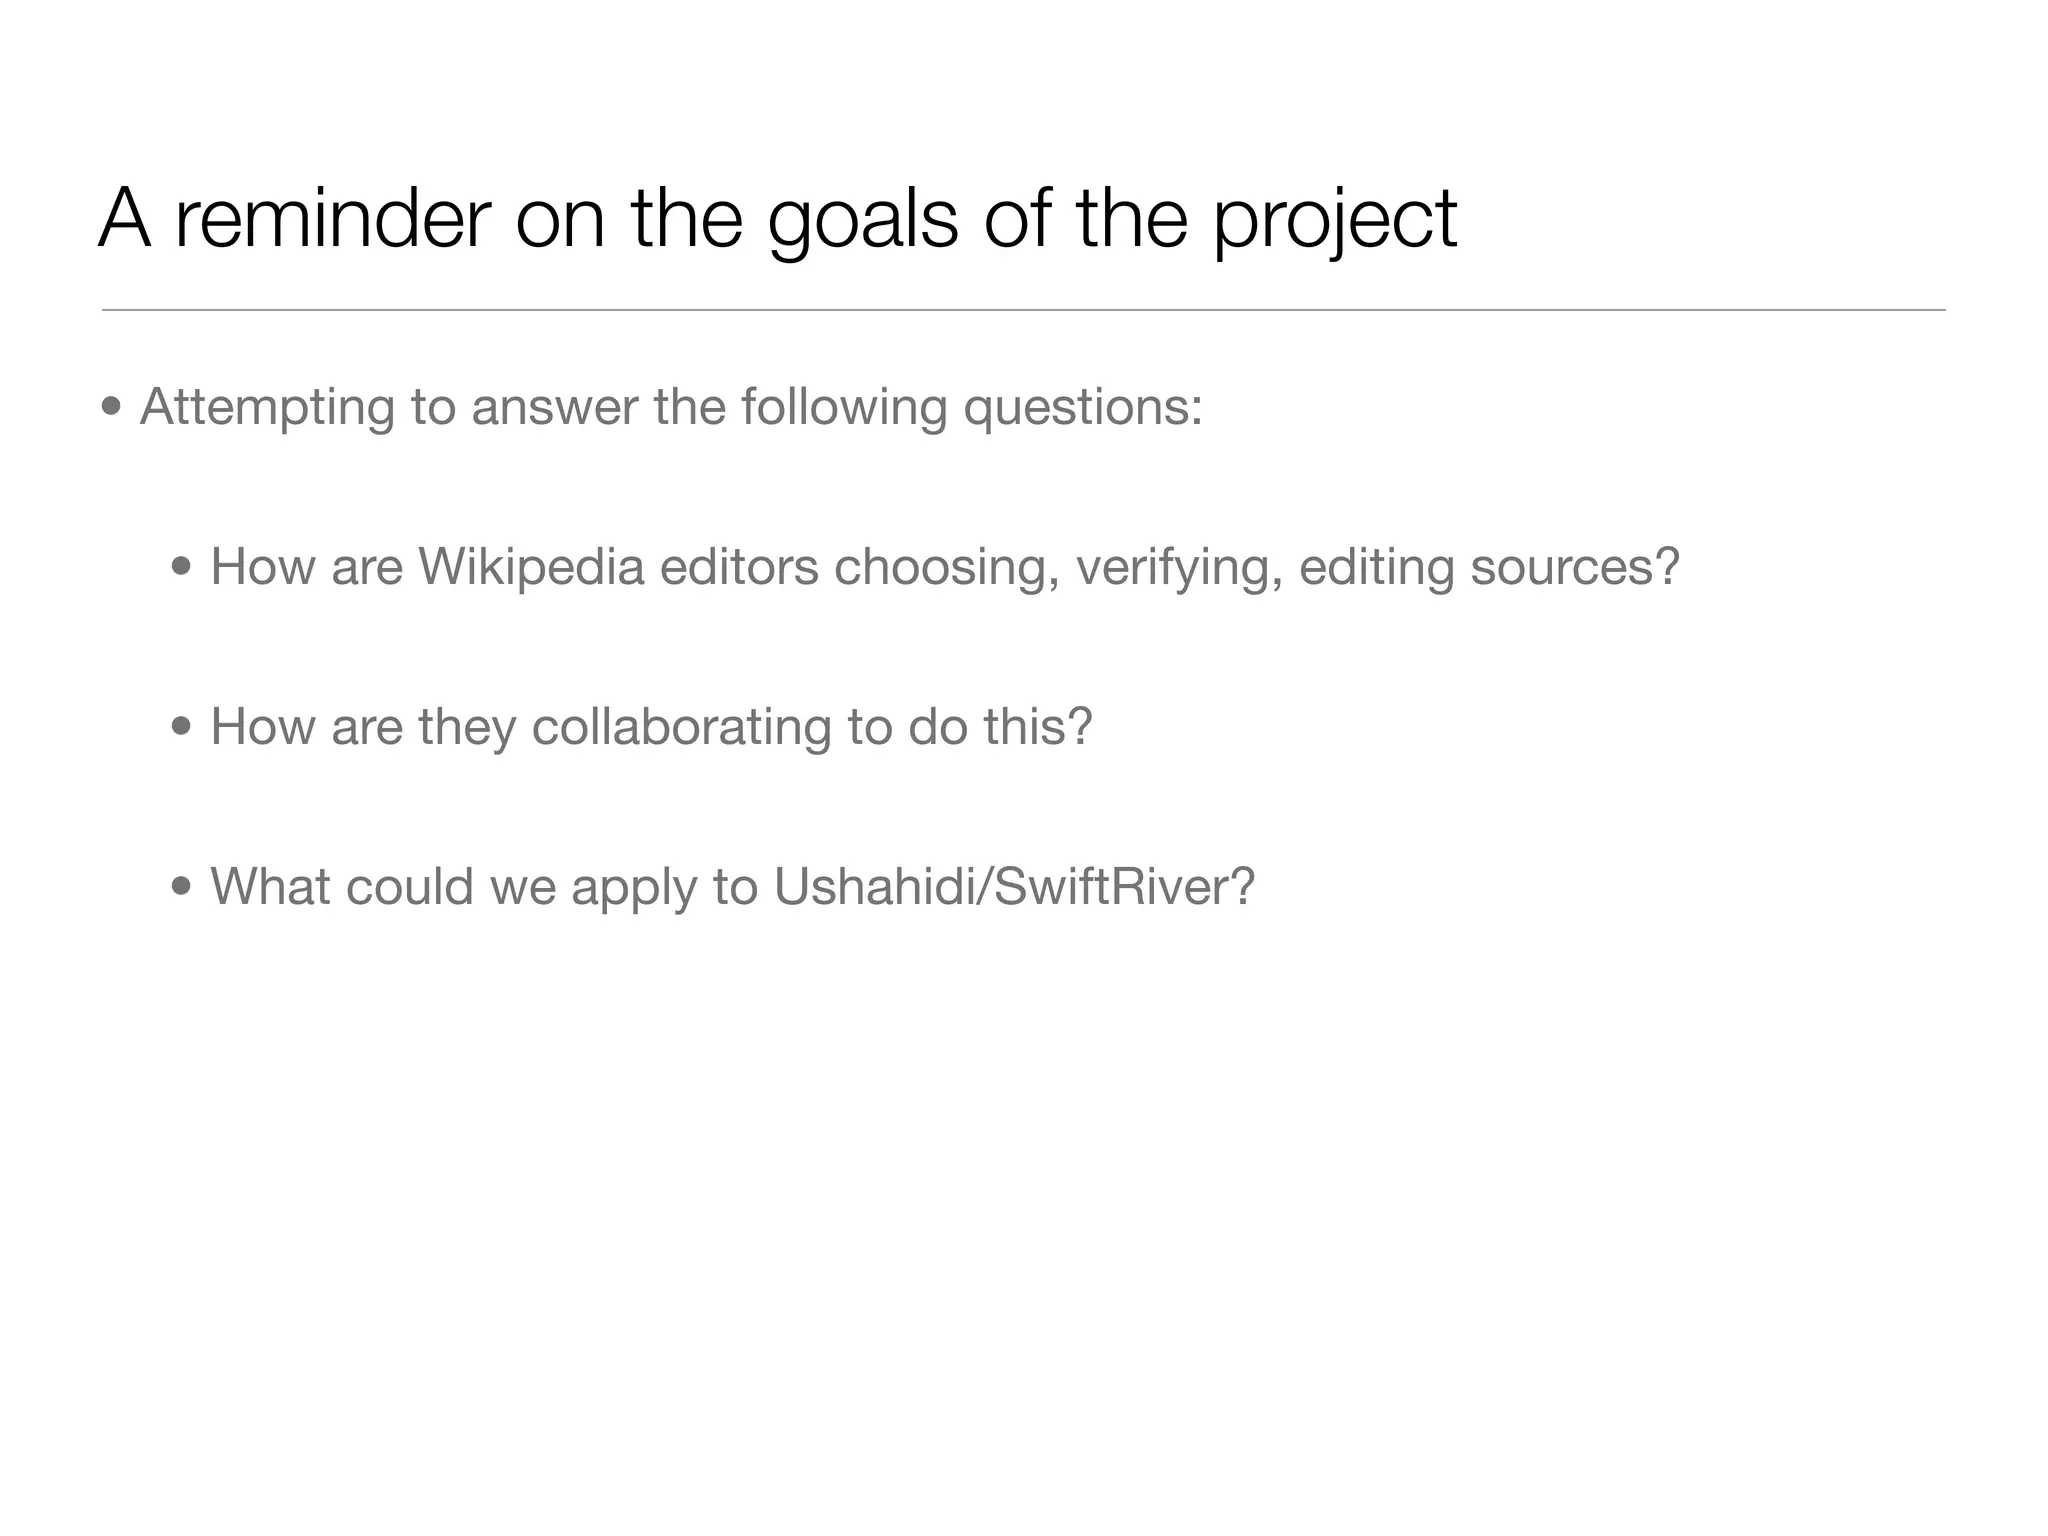Click the horizontal divider line under title

[x=1024, y=310]
